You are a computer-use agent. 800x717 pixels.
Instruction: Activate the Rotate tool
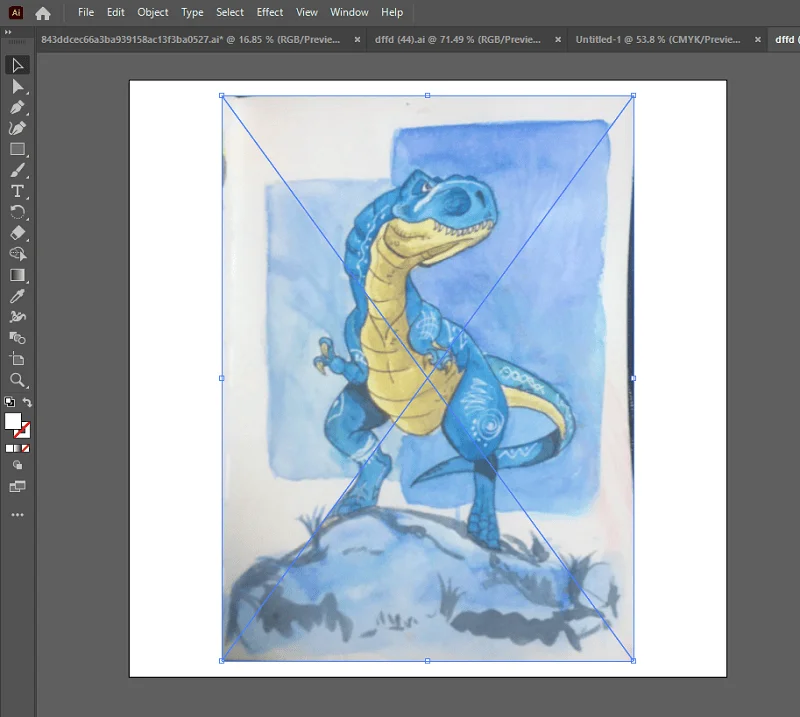17,212
